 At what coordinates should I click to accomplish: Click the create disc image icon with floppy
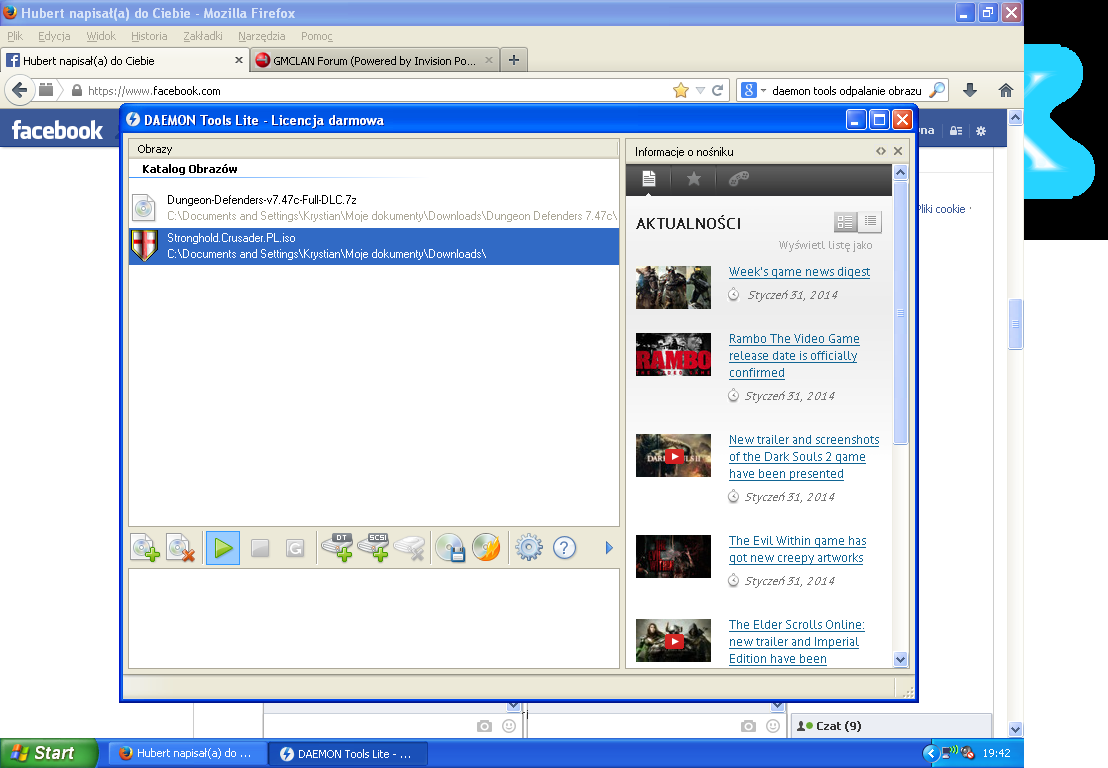tap(450, 548)
